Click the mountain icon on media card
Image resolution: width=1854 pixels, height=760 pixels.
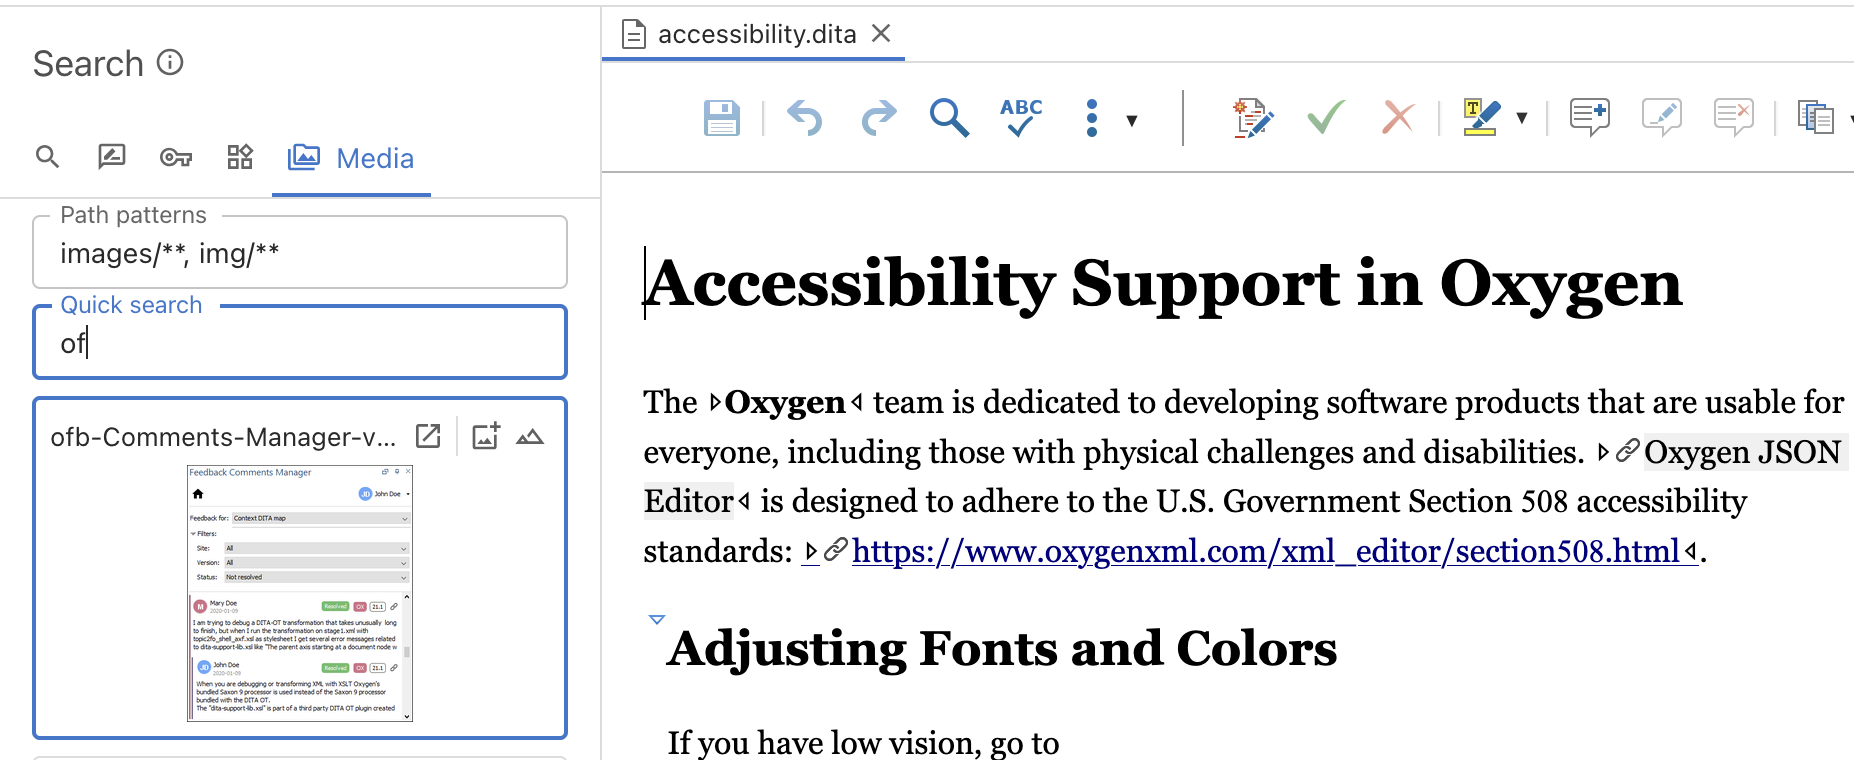pos(530,437)
